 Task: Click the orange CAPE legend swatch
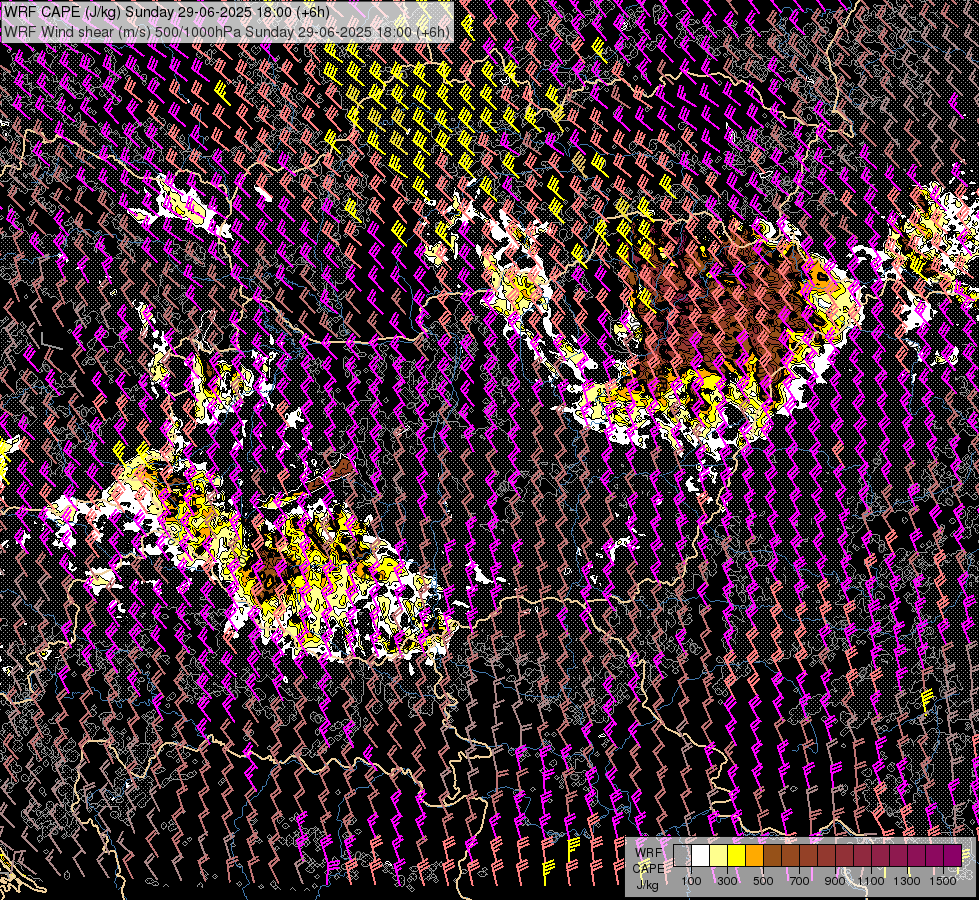754,855
